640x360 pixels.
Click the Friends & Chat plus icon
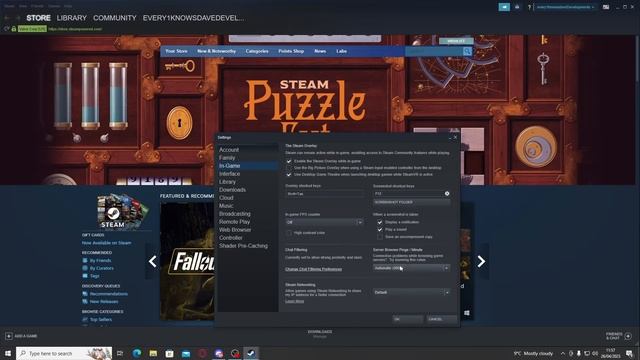(628, 336)
